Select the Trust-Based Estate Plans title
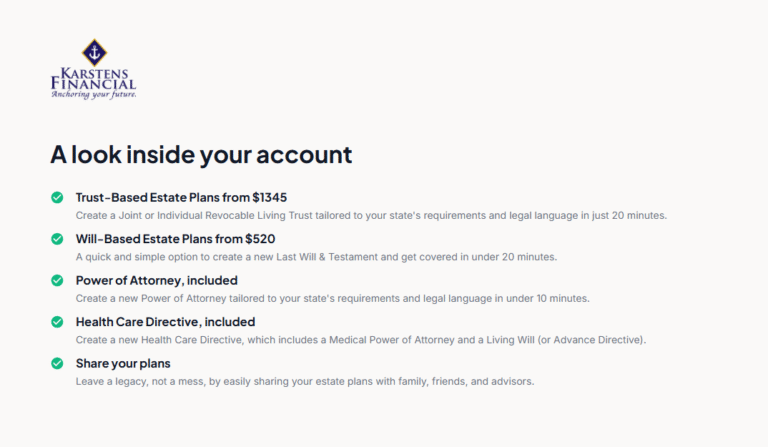Image resolution: width=768 pixels, height=447 pixels. click(x=181, y=197)
